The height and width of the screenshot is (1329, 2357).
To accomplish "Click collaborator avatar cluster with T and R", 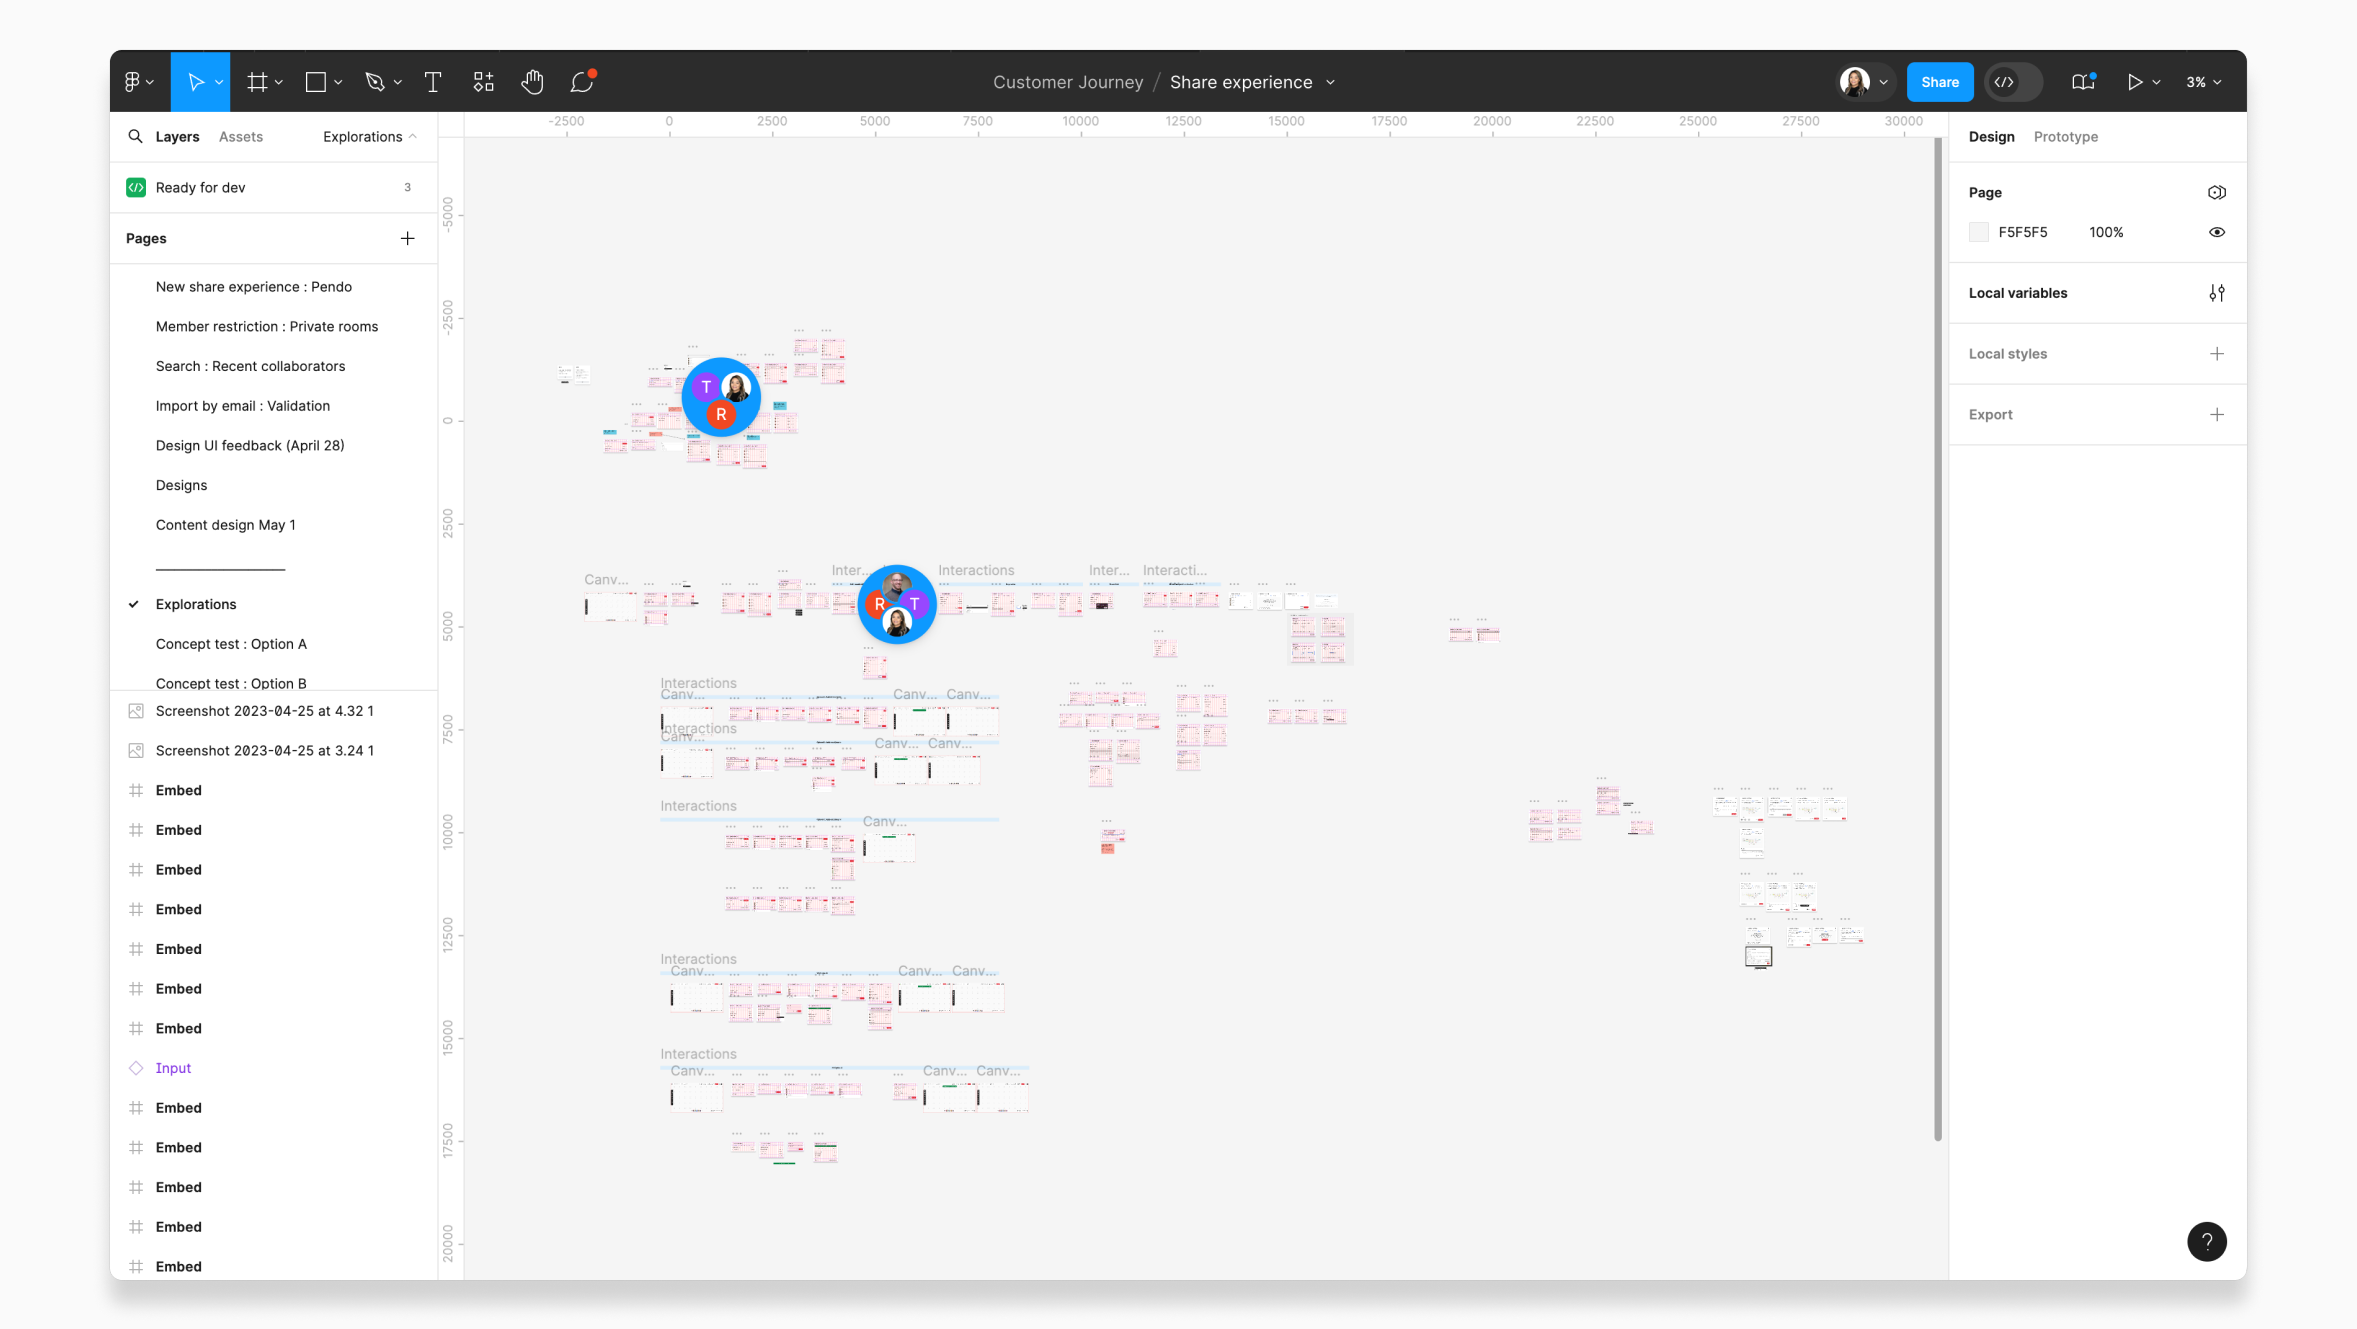I will (721, 398).
